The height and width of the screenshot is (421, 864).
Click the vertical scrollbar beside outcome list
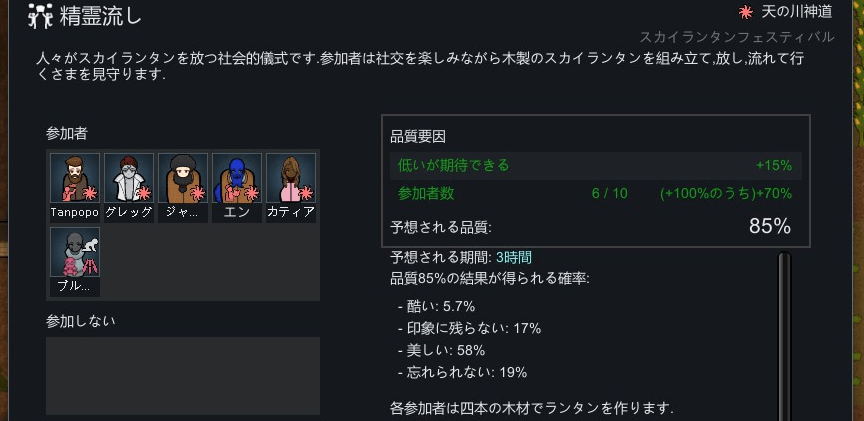coord(784,336)
